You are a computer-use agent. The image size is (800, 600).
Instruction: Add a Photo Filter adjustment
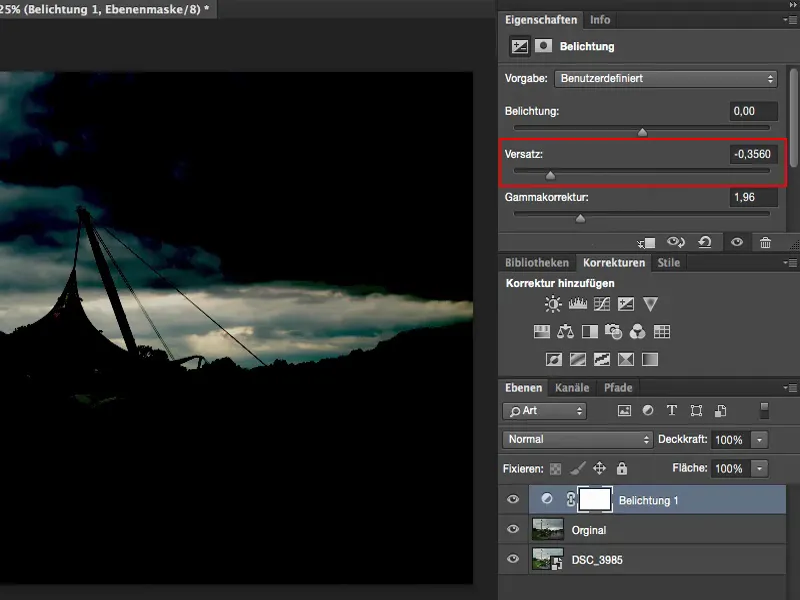[x=613, y=332]
